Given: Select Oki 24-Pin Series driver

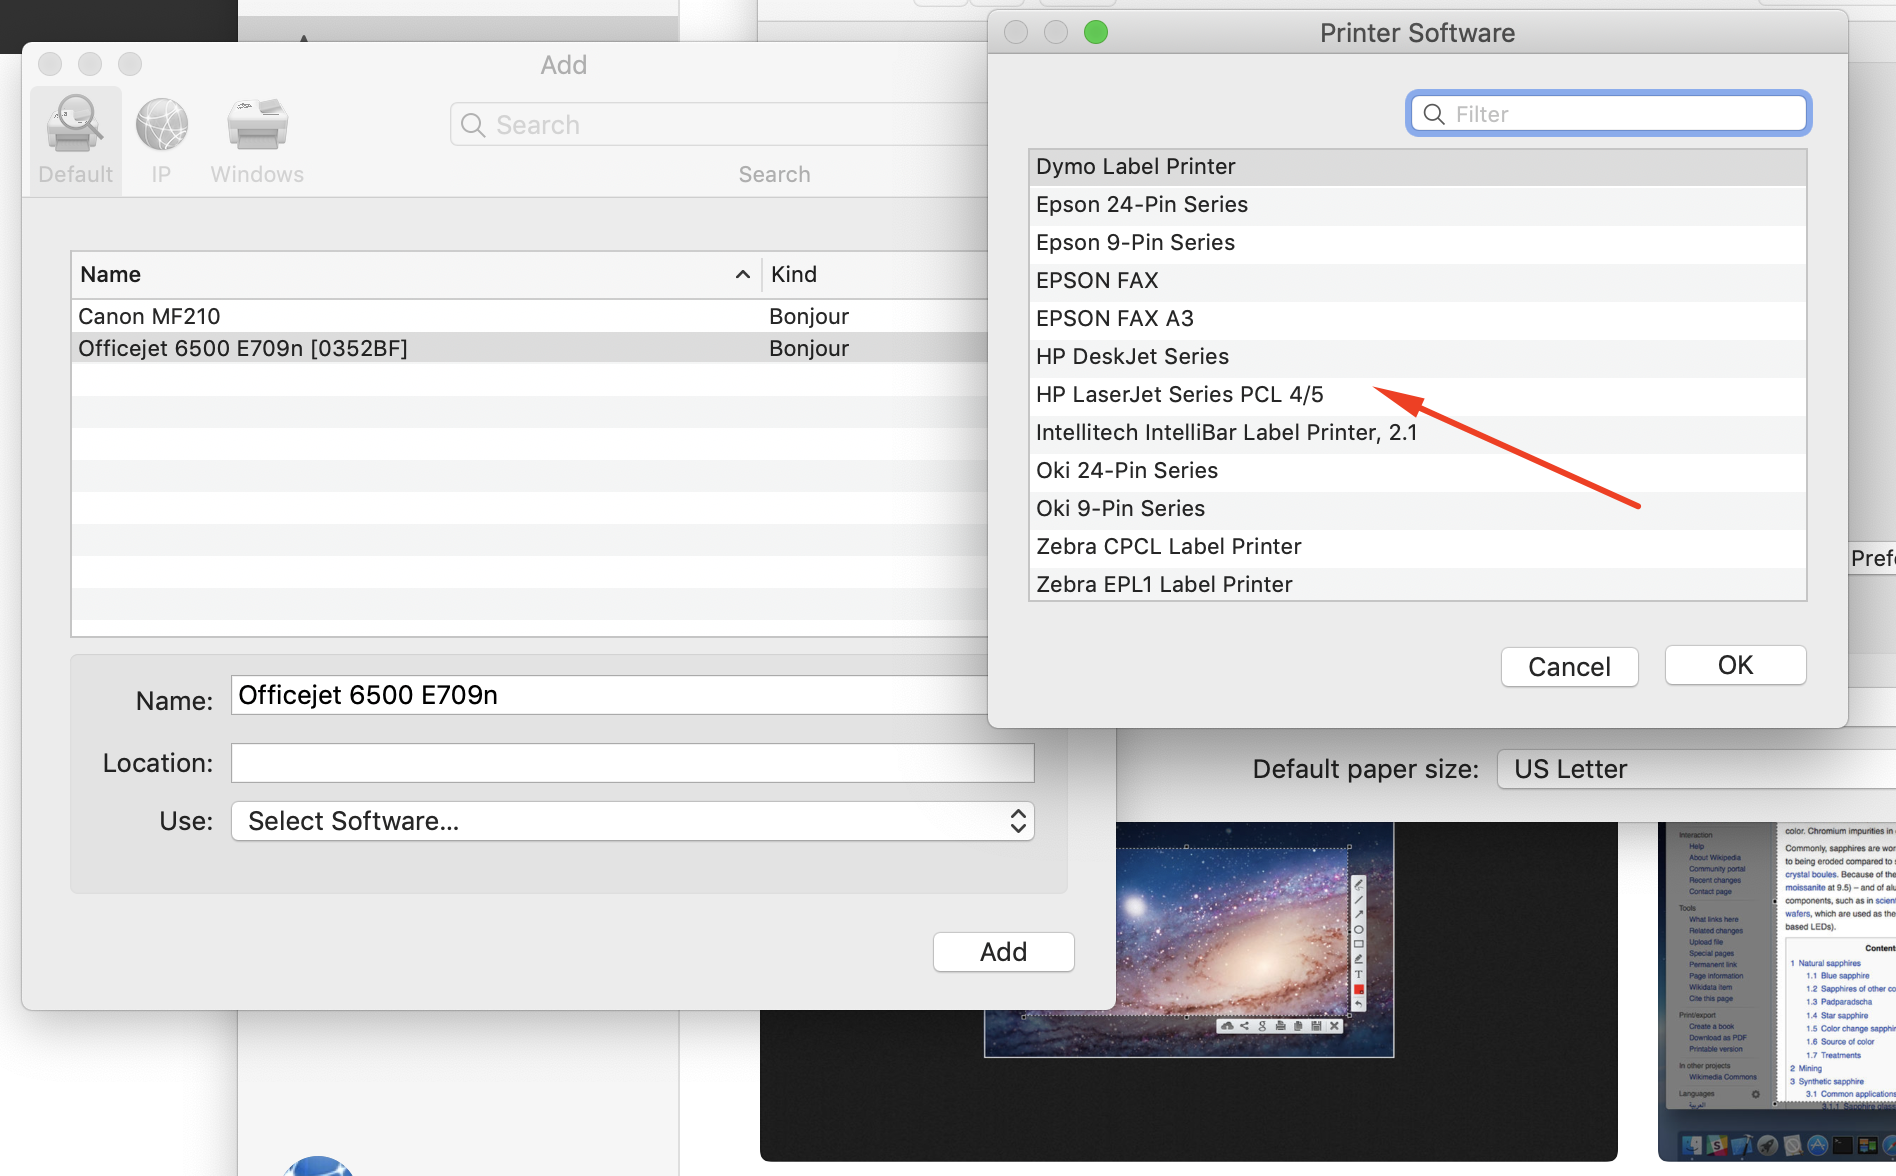Looking at the screenshot, I should [x=1417, y=471].
